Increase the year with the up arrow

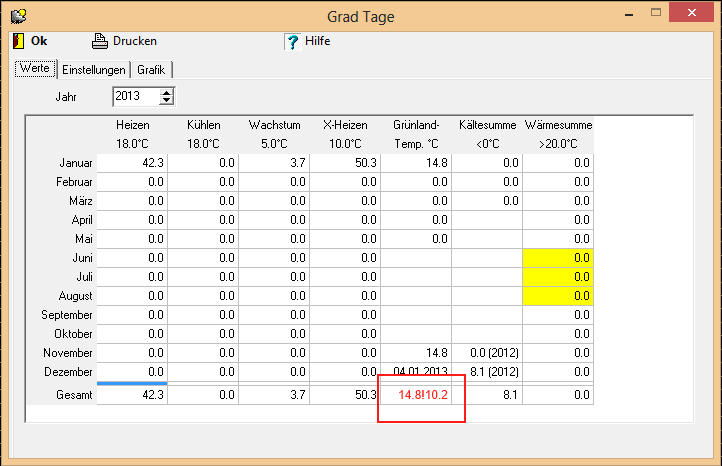pos(167,92)
